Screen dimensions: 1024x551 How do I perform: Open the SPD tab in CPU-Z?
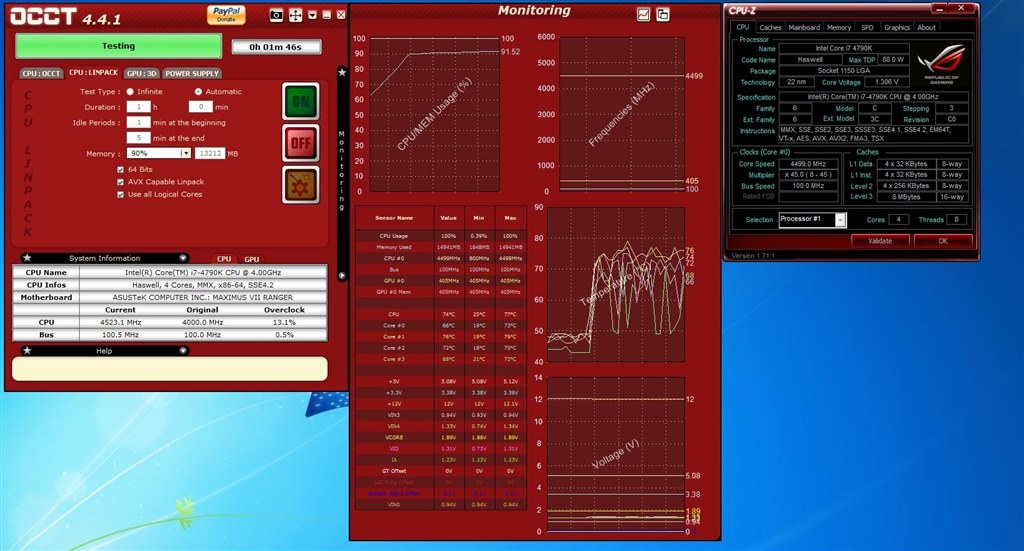click(867, 27)
